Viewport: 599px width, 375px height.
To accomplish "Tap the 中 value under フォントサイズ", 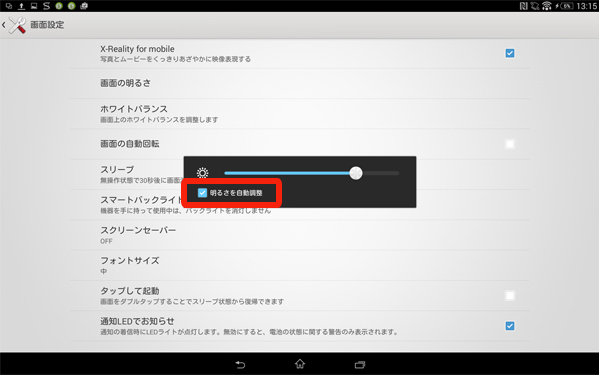I will pos(104,271).
